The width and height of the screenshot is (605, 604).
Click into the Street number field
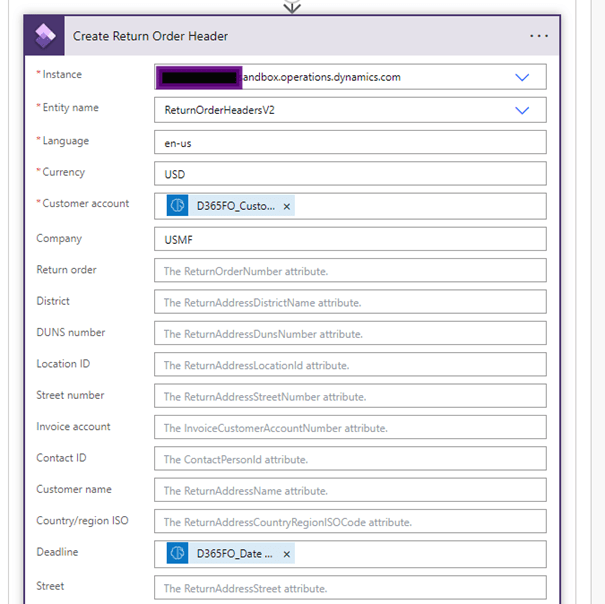tap(350, 396)
